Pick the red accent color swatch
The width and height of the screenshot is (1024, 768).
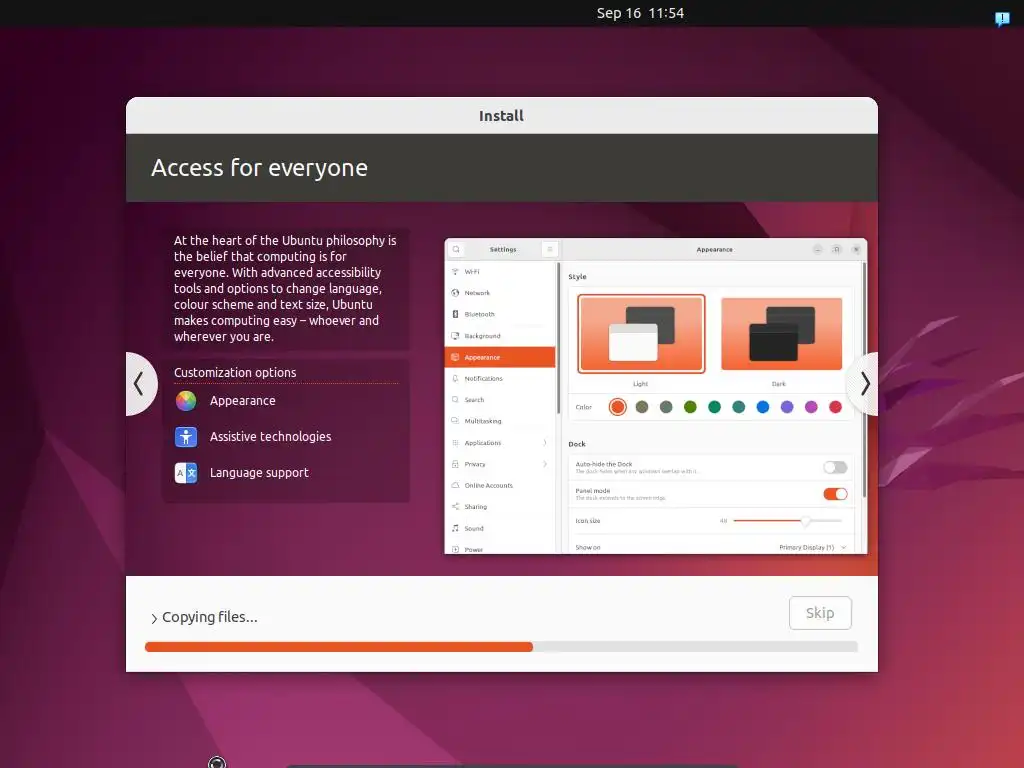835,407
